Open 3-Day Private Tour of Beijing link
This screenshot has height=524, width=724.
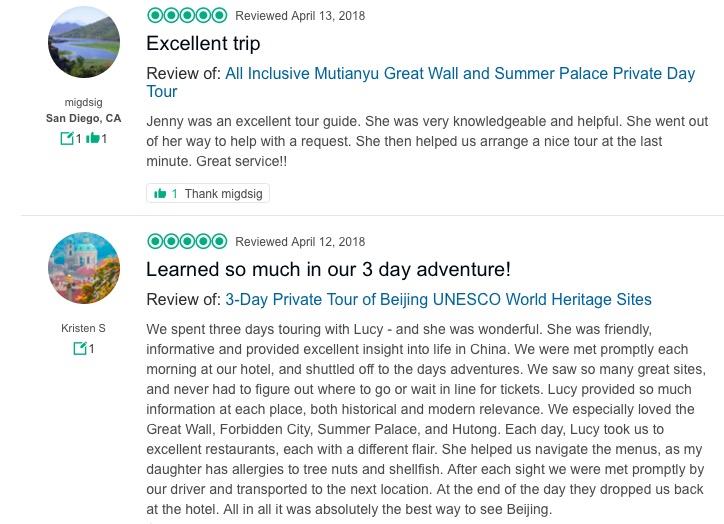[438, 299]
